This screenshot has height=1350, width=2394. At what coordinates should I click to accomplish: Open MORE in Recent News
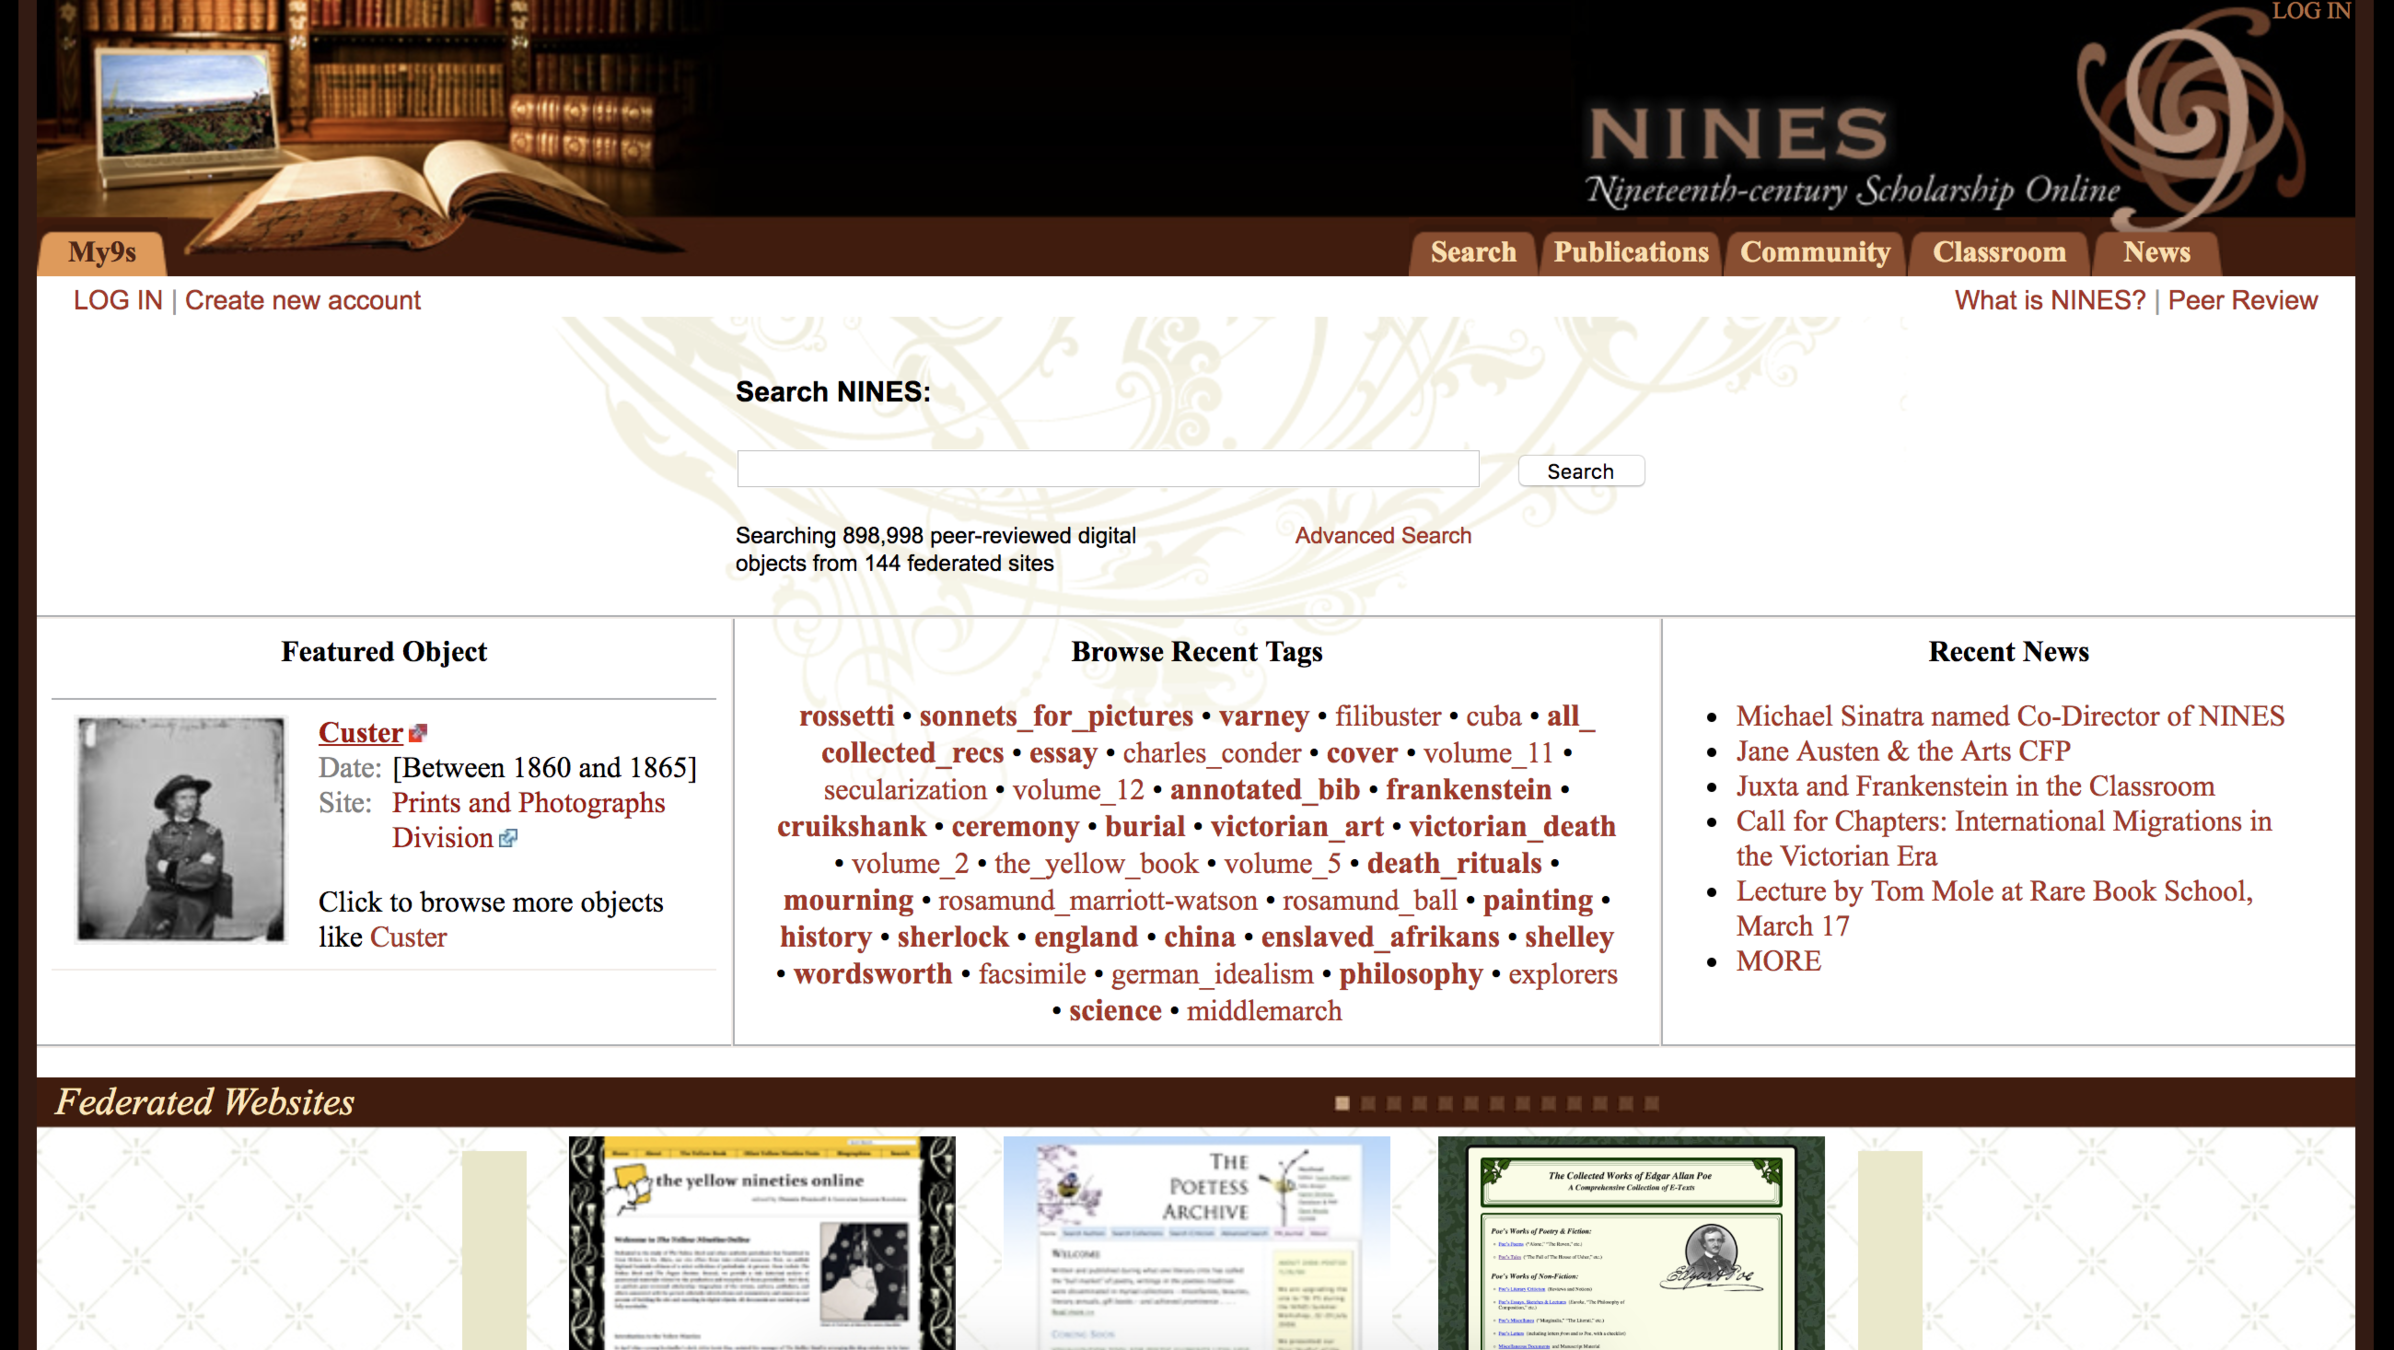click(1778, 961)
